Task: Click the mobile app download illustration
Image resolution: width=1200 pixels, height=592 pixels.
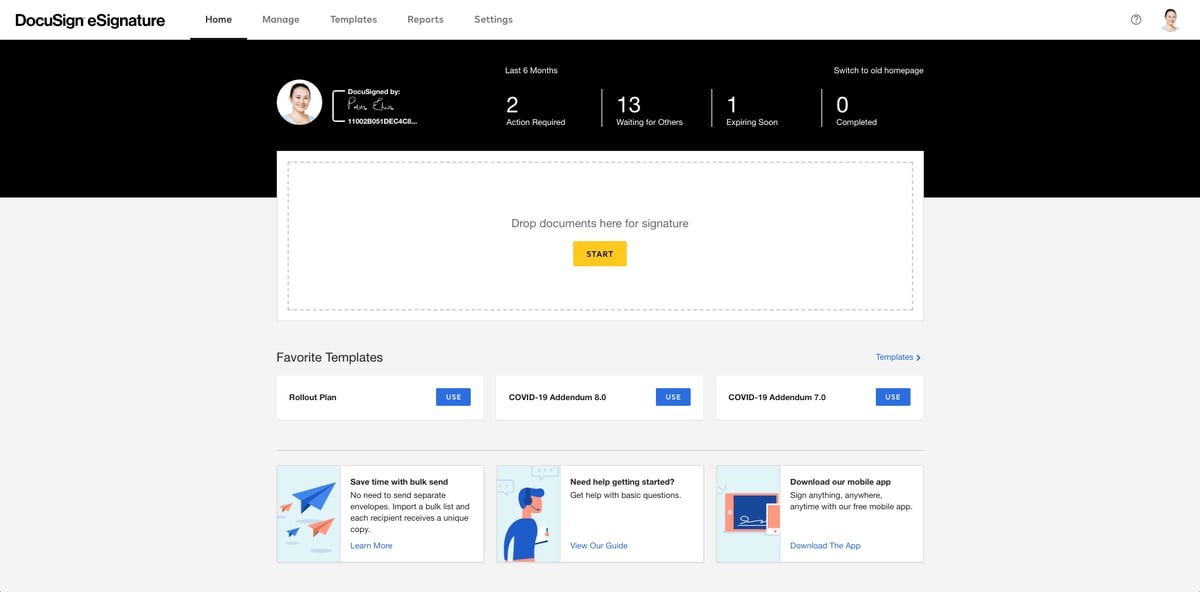Action: (748, 513)
